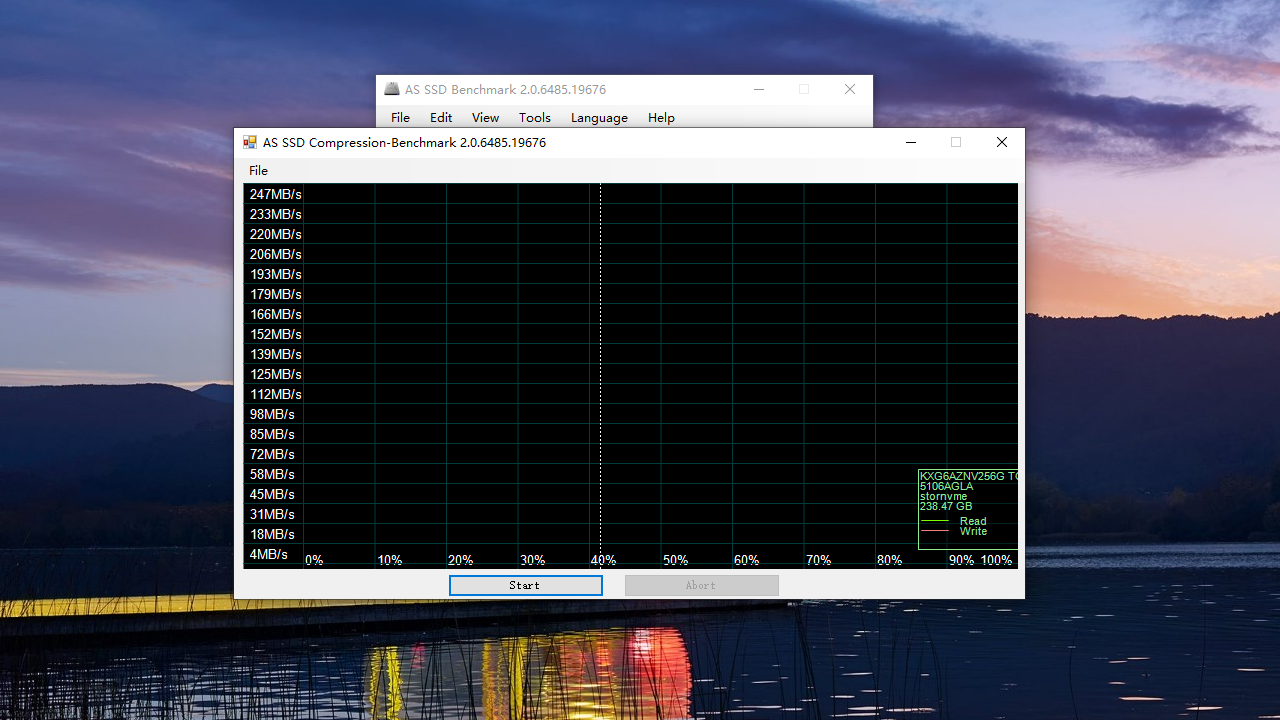1280x720 pixels.
Task: Close the AS SSD Benchmark main window
Action: pyautogui.click(x=849, y=89)
